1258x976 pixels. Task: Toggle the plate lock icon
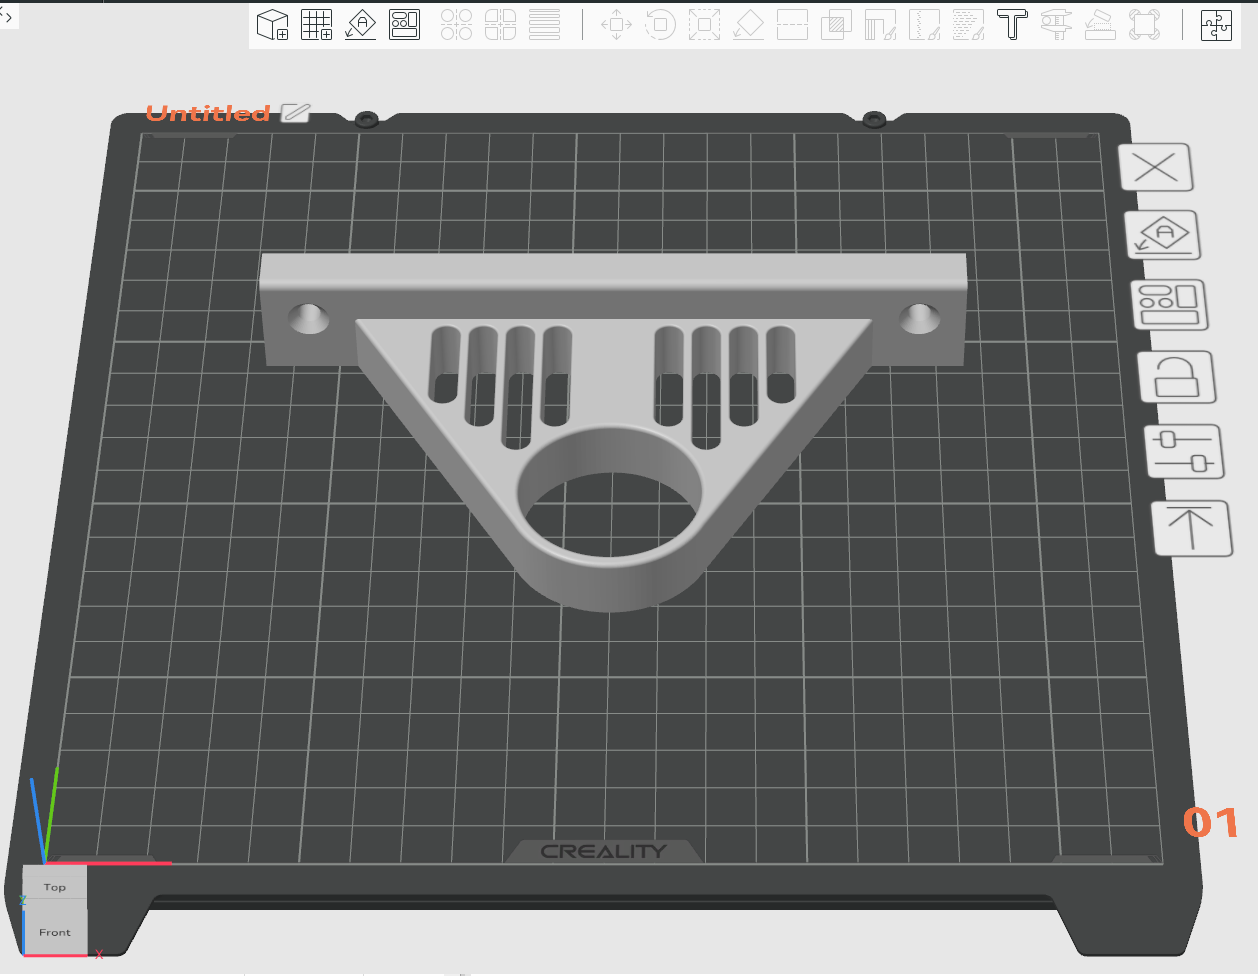tap(1177, 377)
